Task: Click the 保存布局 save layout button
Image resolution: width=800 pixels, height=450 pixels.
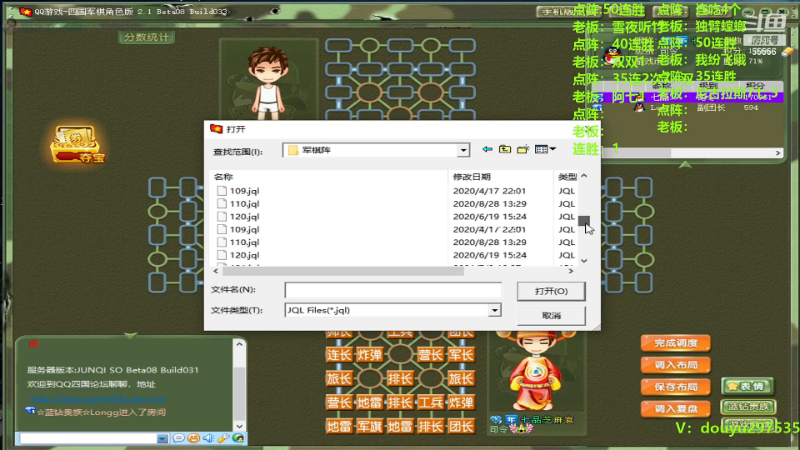Action: pyautogui.click(x=676, y=387)
